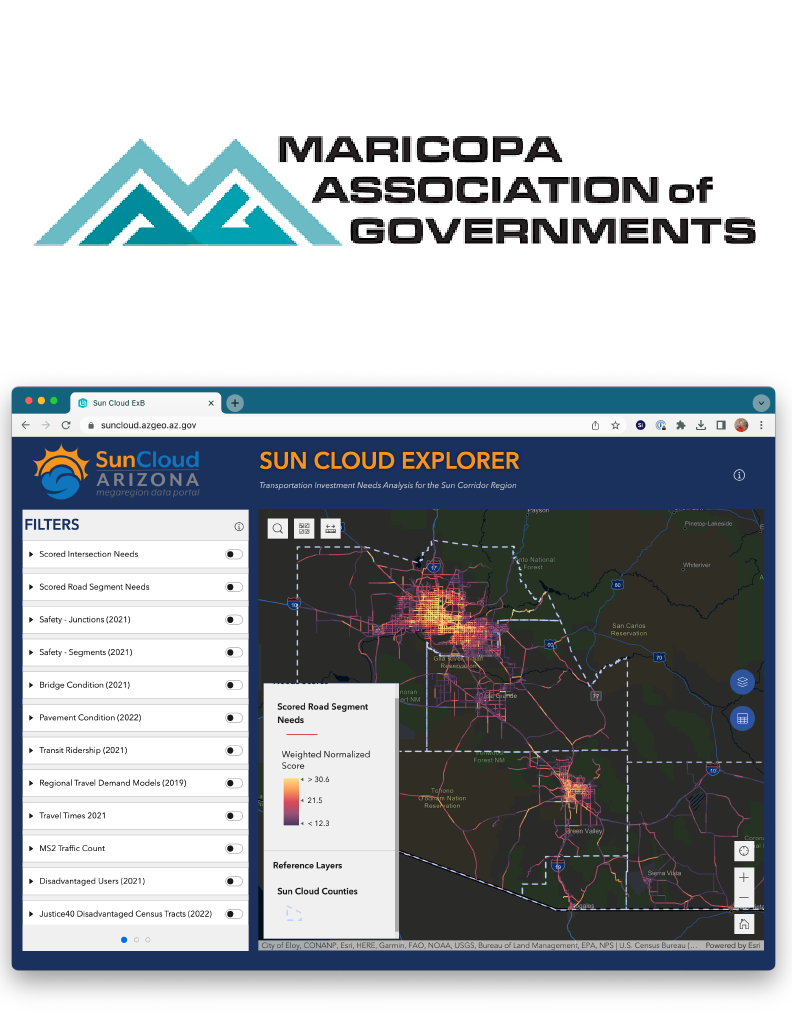Viewport: 792px width, 1022px height.
Task: Open new browser tab with plus
Action: (x=235, y=403)
